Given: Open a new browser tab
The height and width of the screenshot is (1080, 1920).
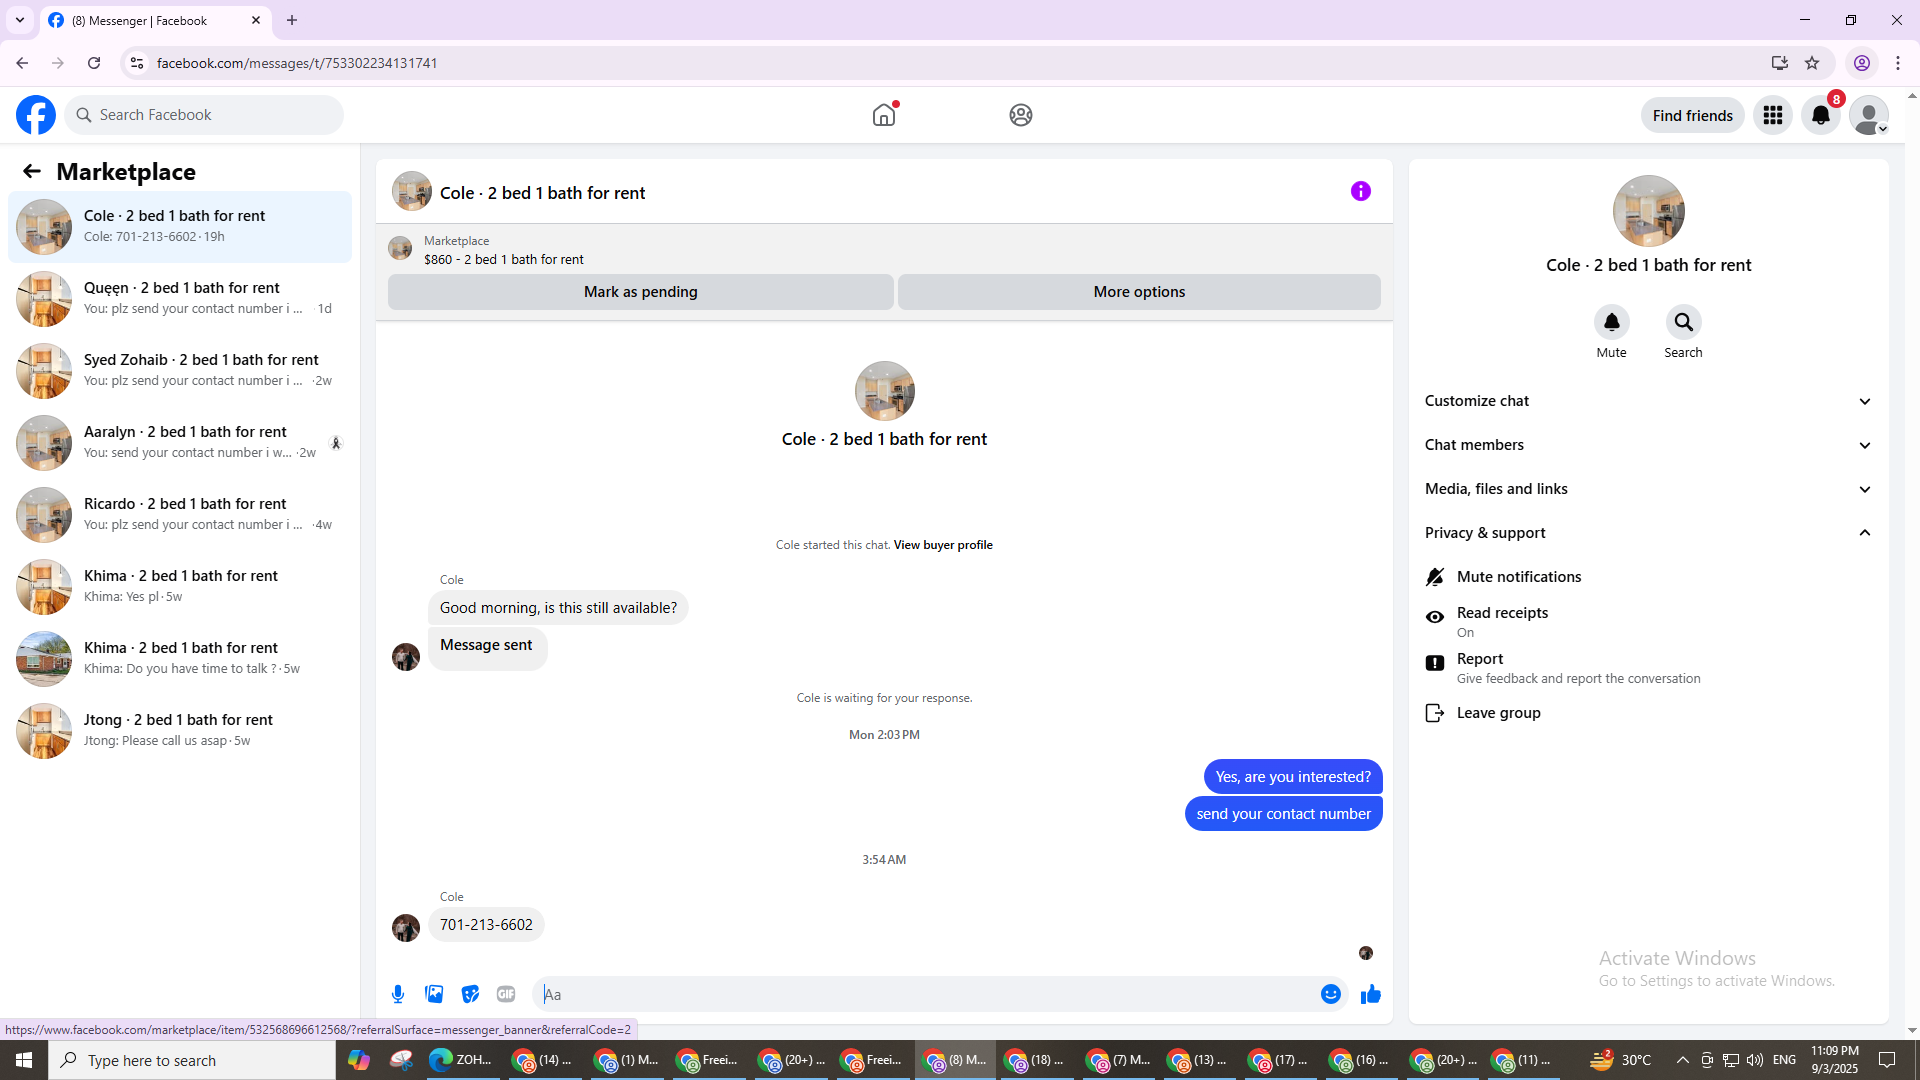Looking at the screenshot, I should coord(292,20).
